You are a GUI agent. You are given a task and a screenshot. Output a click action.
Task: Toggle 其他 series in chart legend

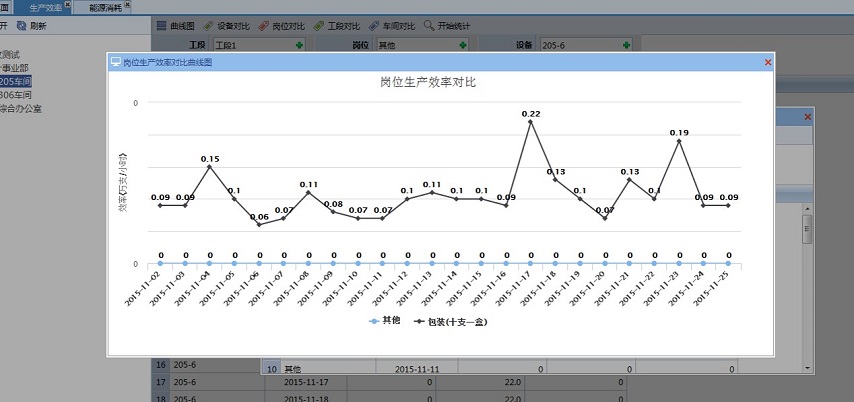click(x=385, y=321)
